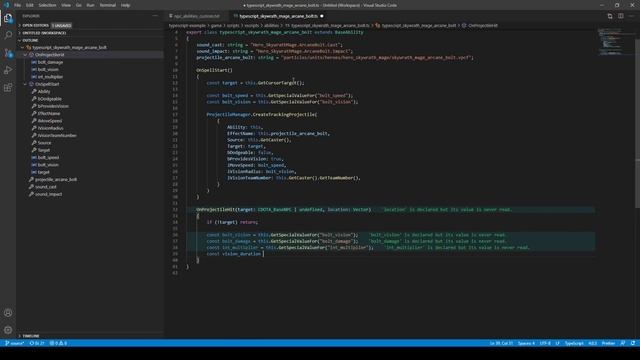This screenshot has width=640, height=360.
Task: Click the Explorer panel more actions ellipsis
Action: tap(155, 16)
